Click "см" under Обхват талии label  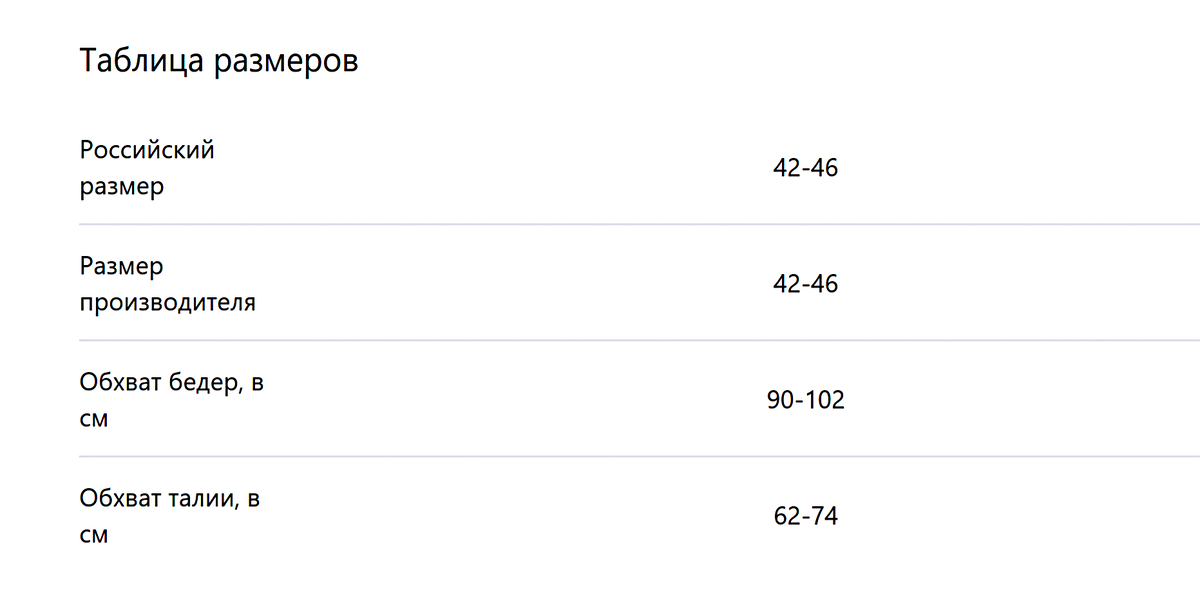pos(93,535)
